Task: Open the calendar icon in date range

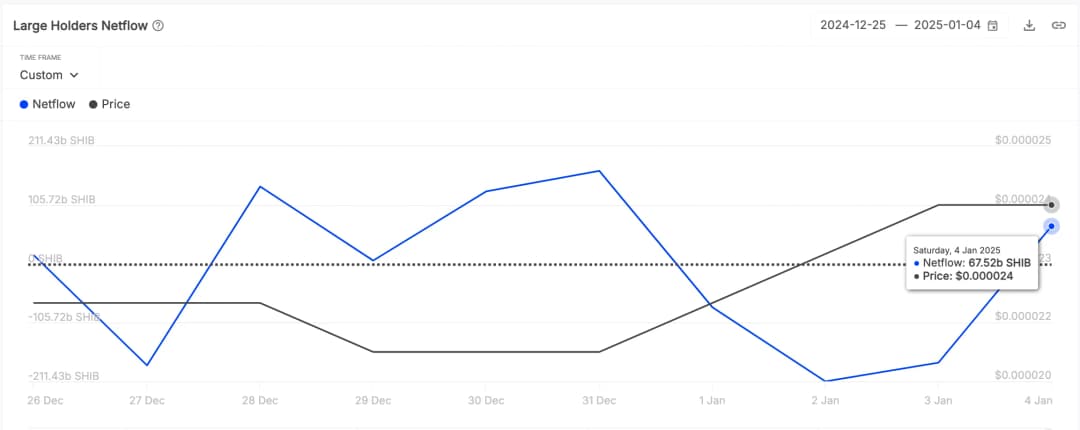Action: 993,26
